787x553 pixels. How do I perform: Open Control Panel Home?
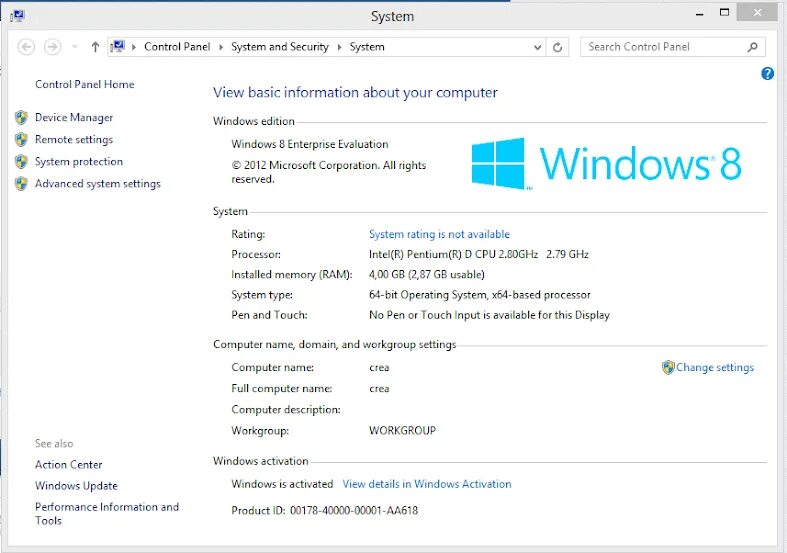[x=84, y=84]
